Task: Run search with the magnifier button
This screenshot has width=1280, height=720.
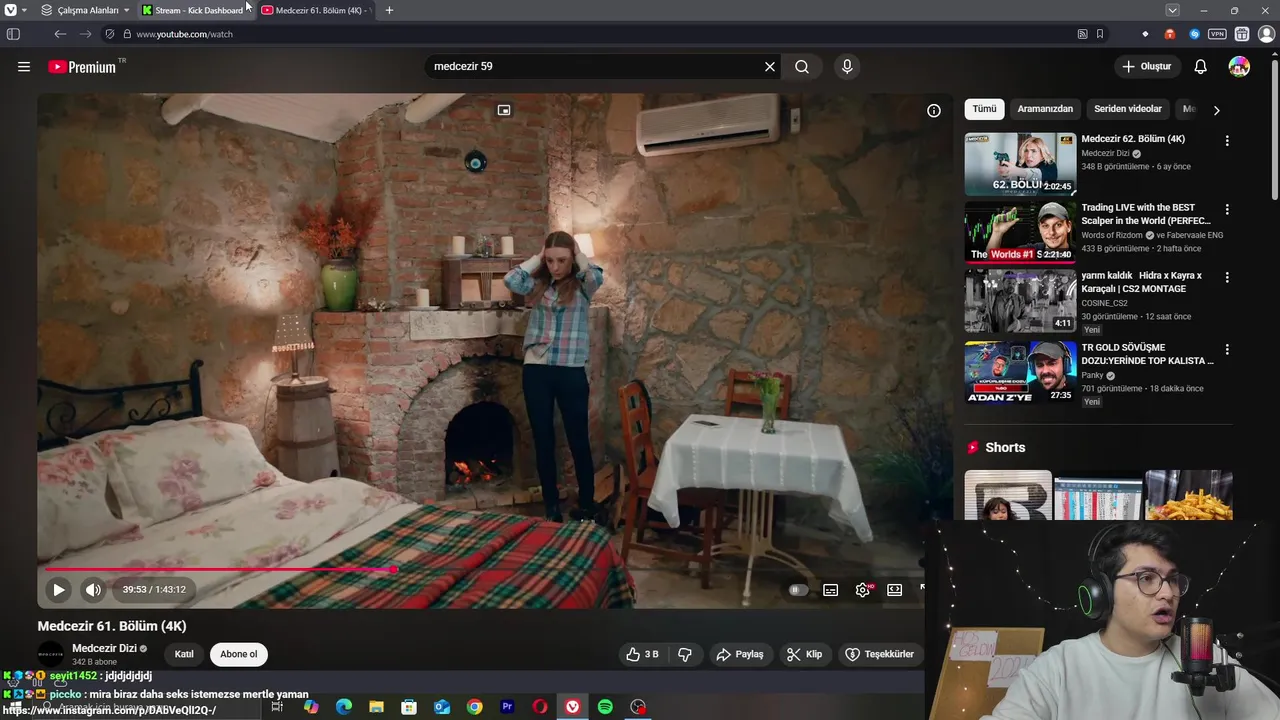Action: [x=802, y=67]
